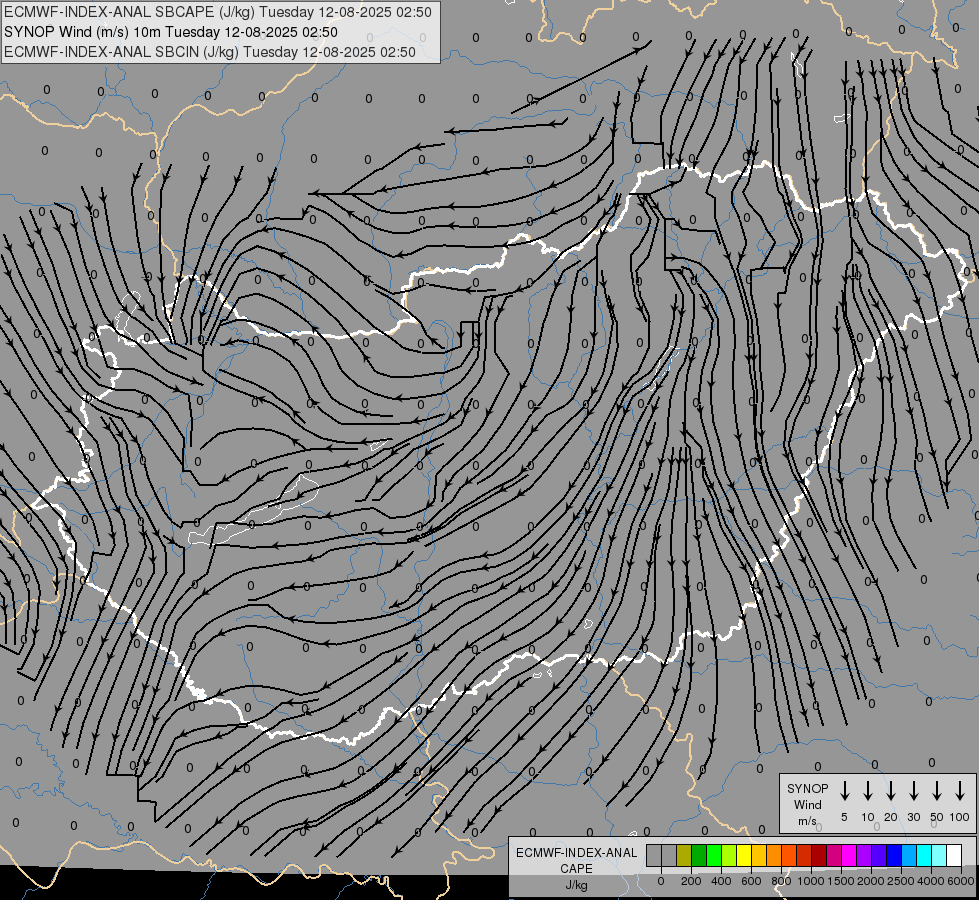Image resolution: width=979 pixels, height=900 pixels.
Task: Click the "SYNOP Wind m/s" legend label
Action: click(x=807, y=804)
